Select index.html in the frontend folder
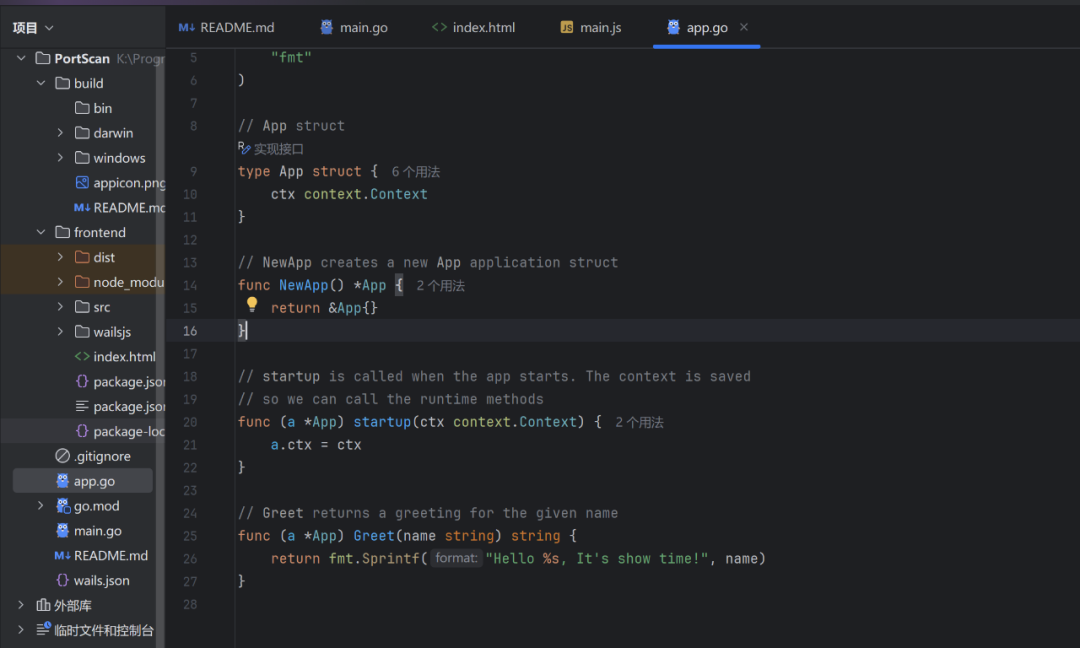The height and width of the screenshot is (648, 1080). pos(115,357)
